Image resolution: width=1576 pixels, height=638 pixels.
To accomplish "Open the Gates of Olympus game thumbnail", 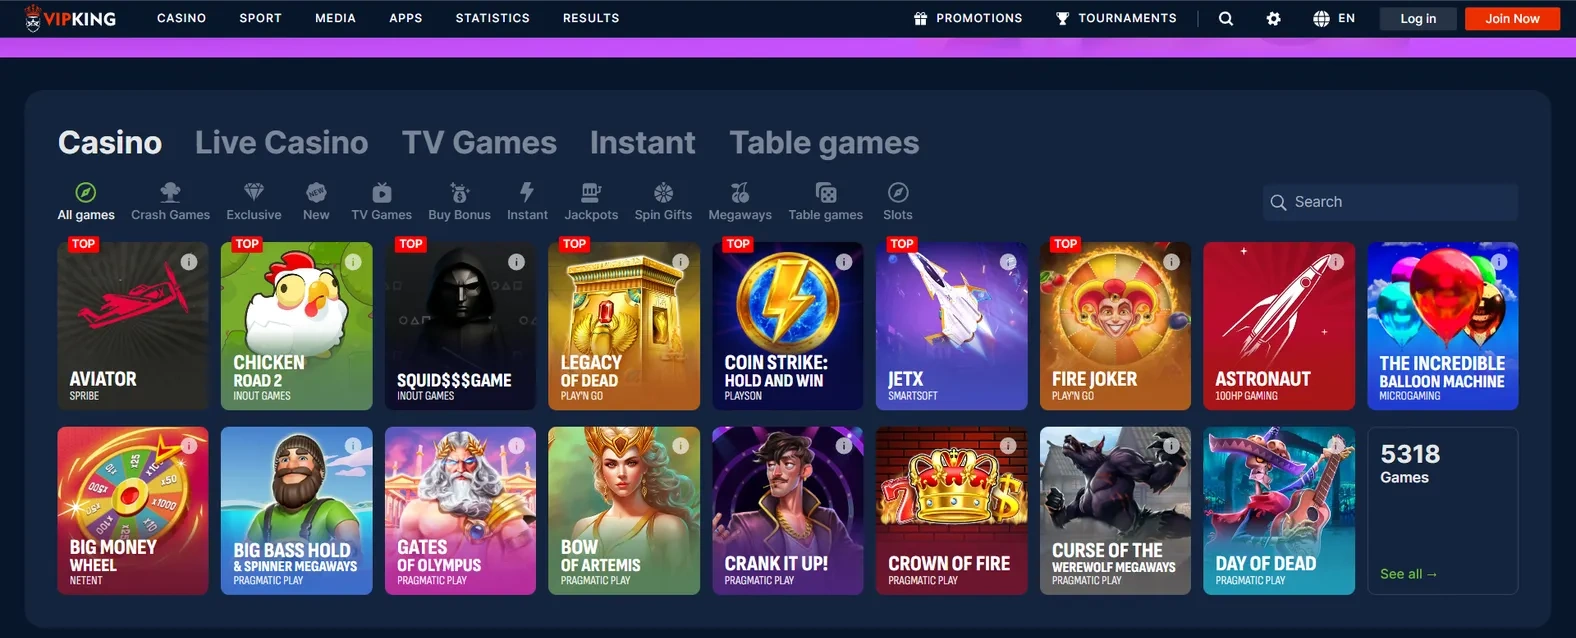I will click(x=460, y=511).
